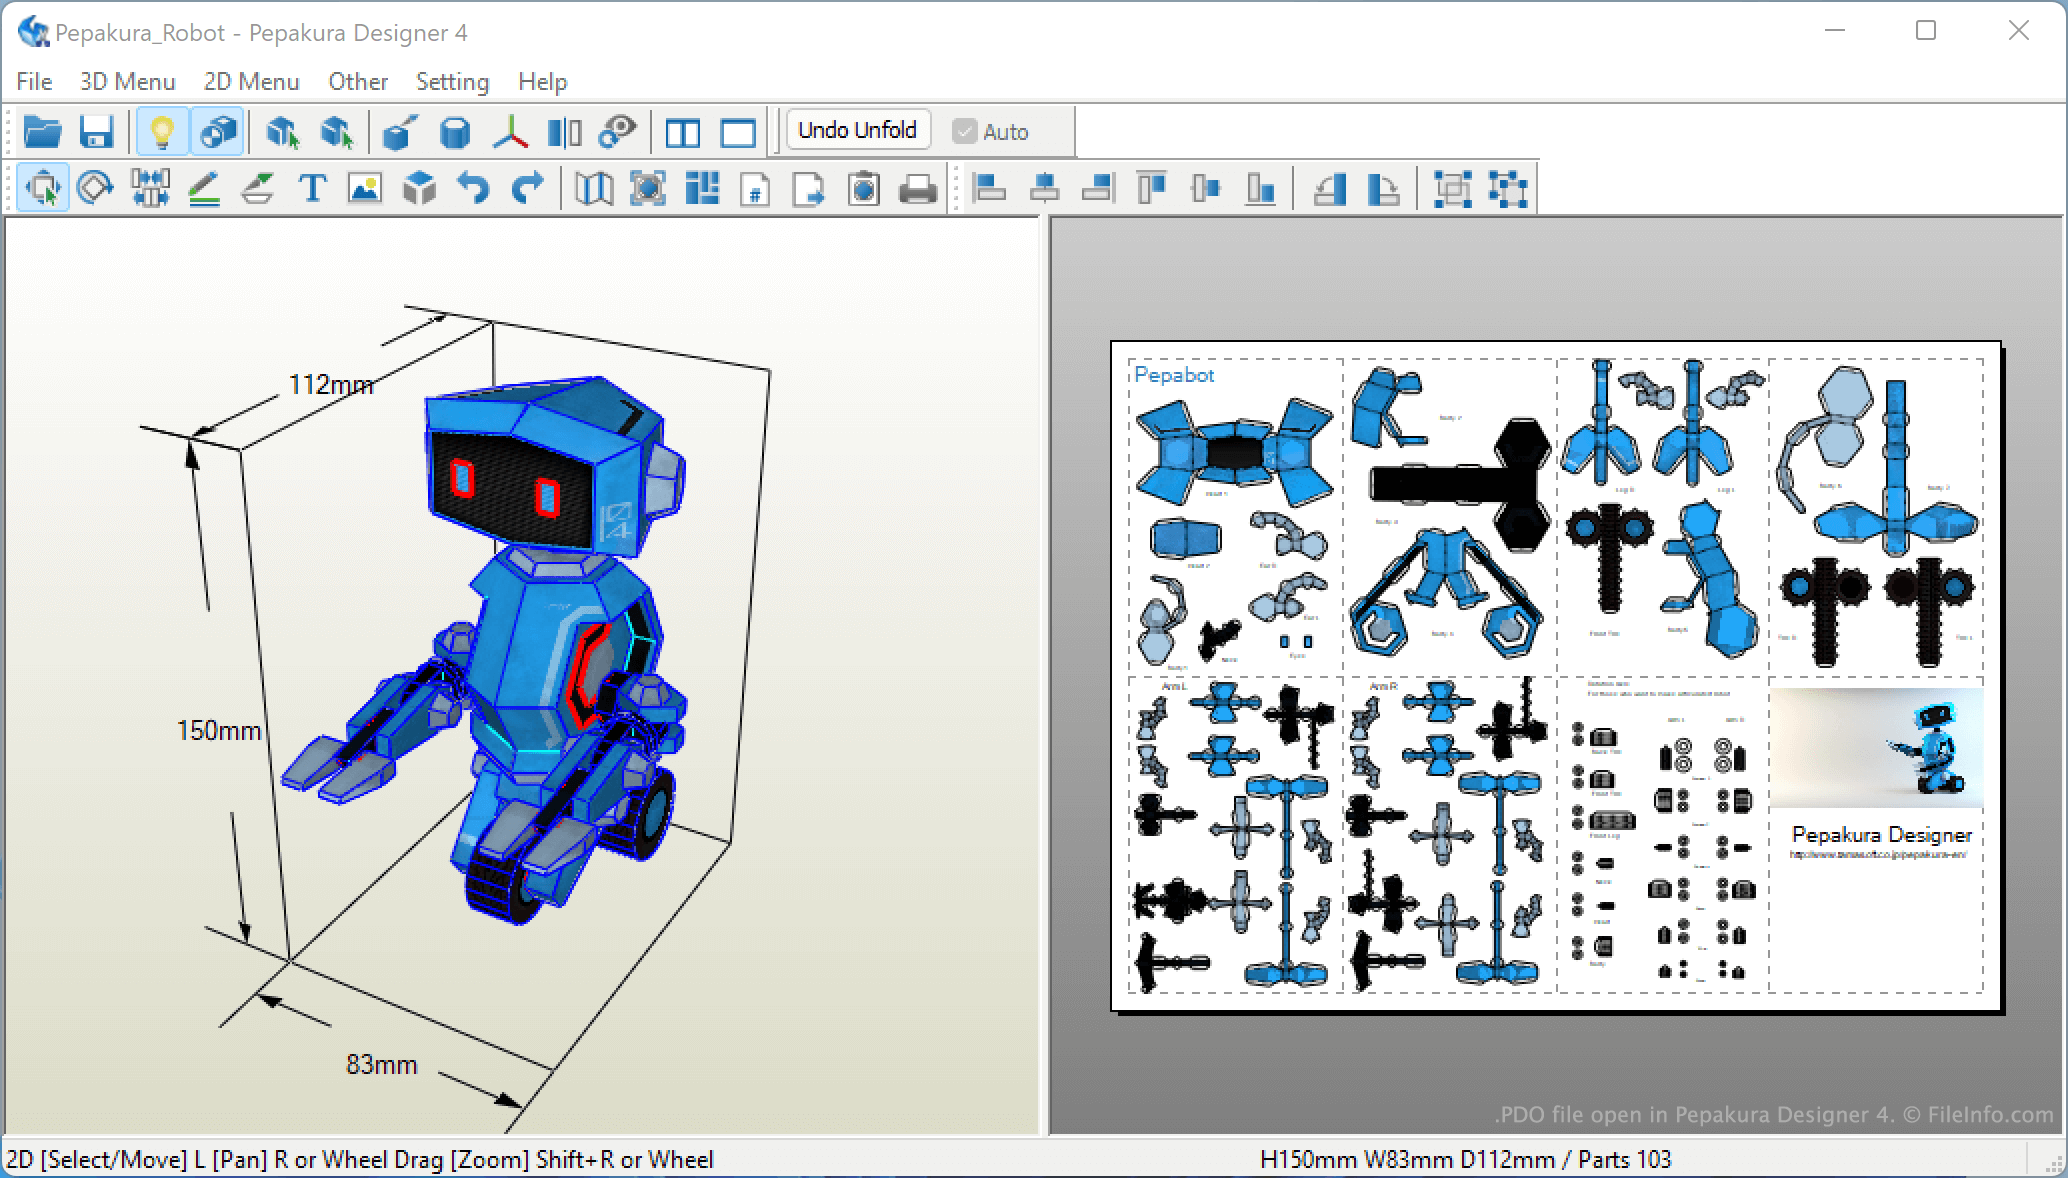Click the group parts icon
The image size is (2068, 1178).
click(1452, 188)
